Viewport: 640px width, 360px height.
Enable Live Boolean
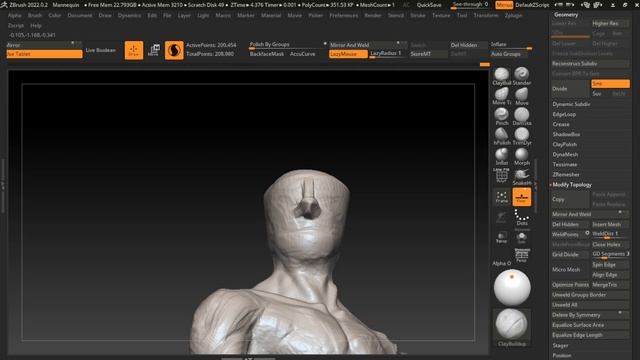(x=100, y=50)
